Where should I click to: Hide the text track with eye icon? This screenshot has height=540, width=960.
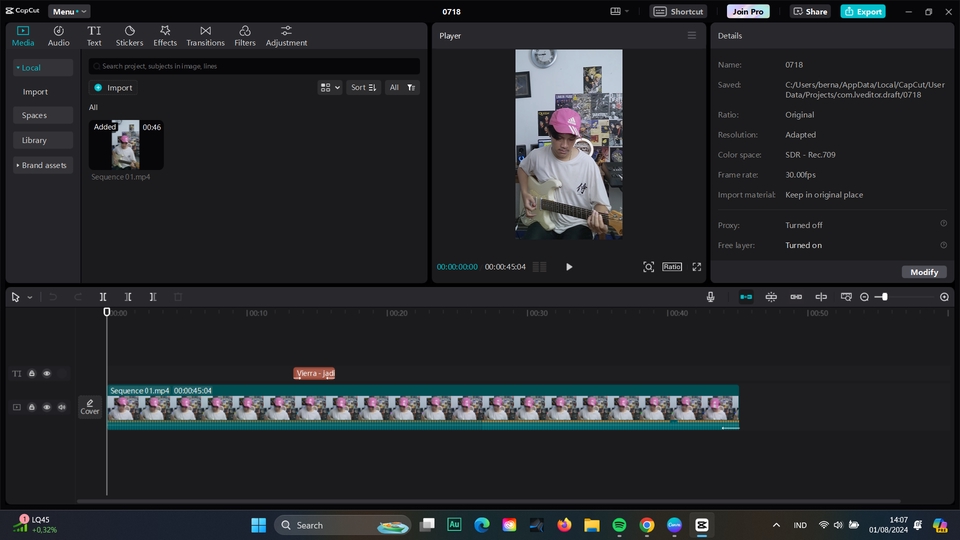pos(47,374)
